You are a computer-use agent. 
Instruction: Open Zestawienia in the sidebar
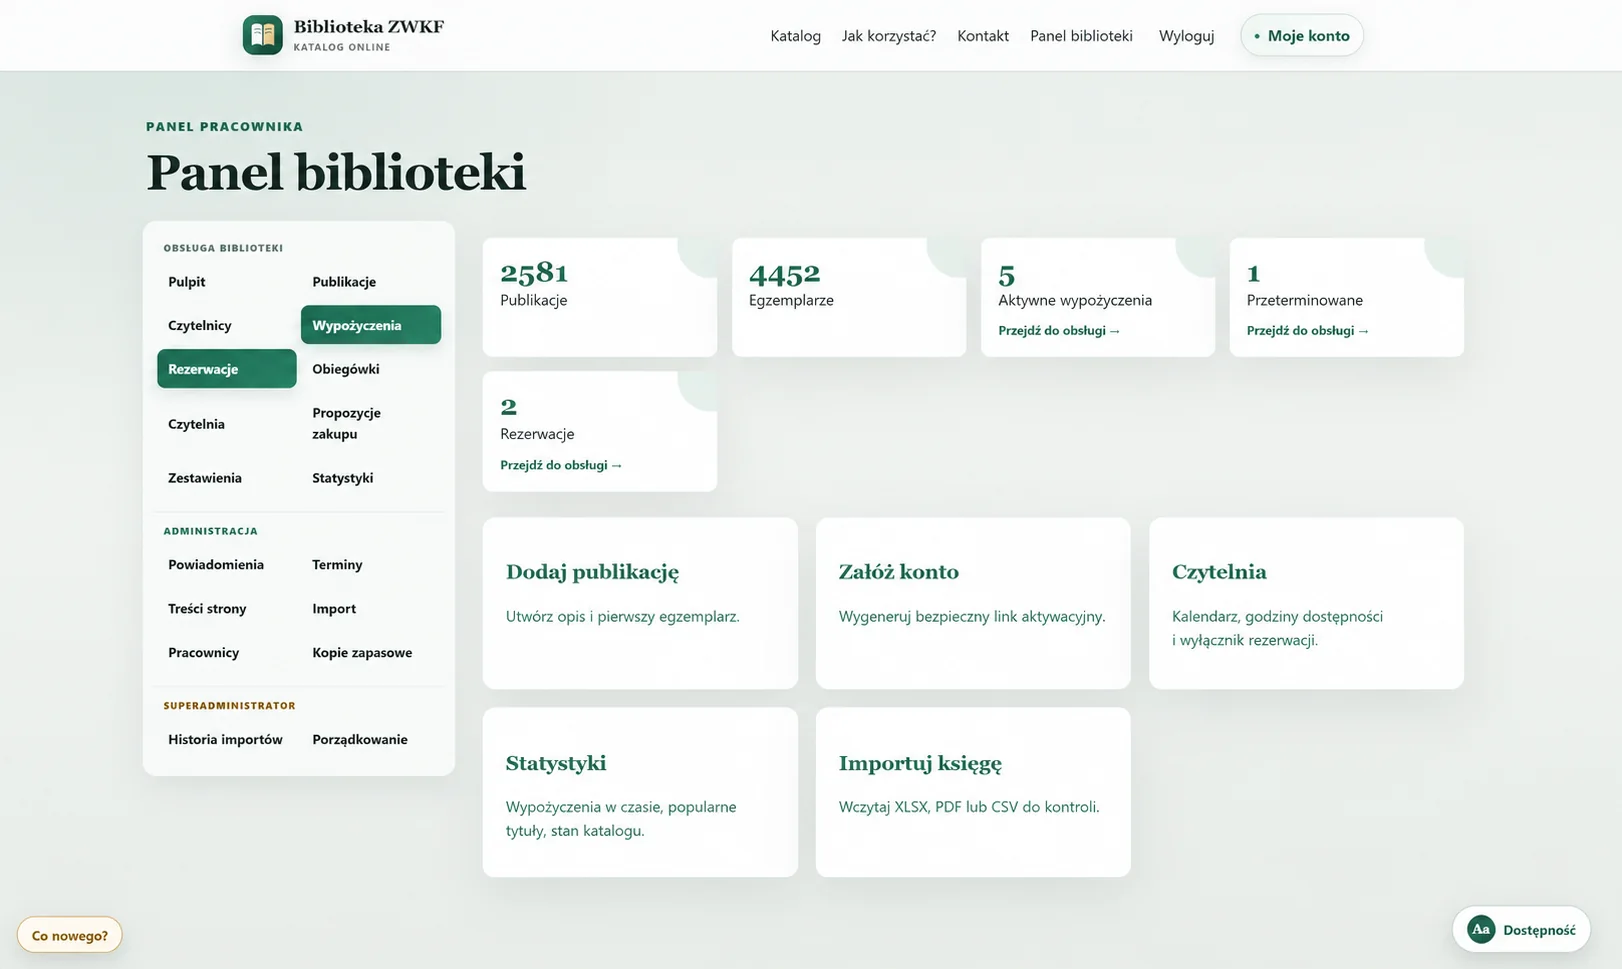point(227,478)
